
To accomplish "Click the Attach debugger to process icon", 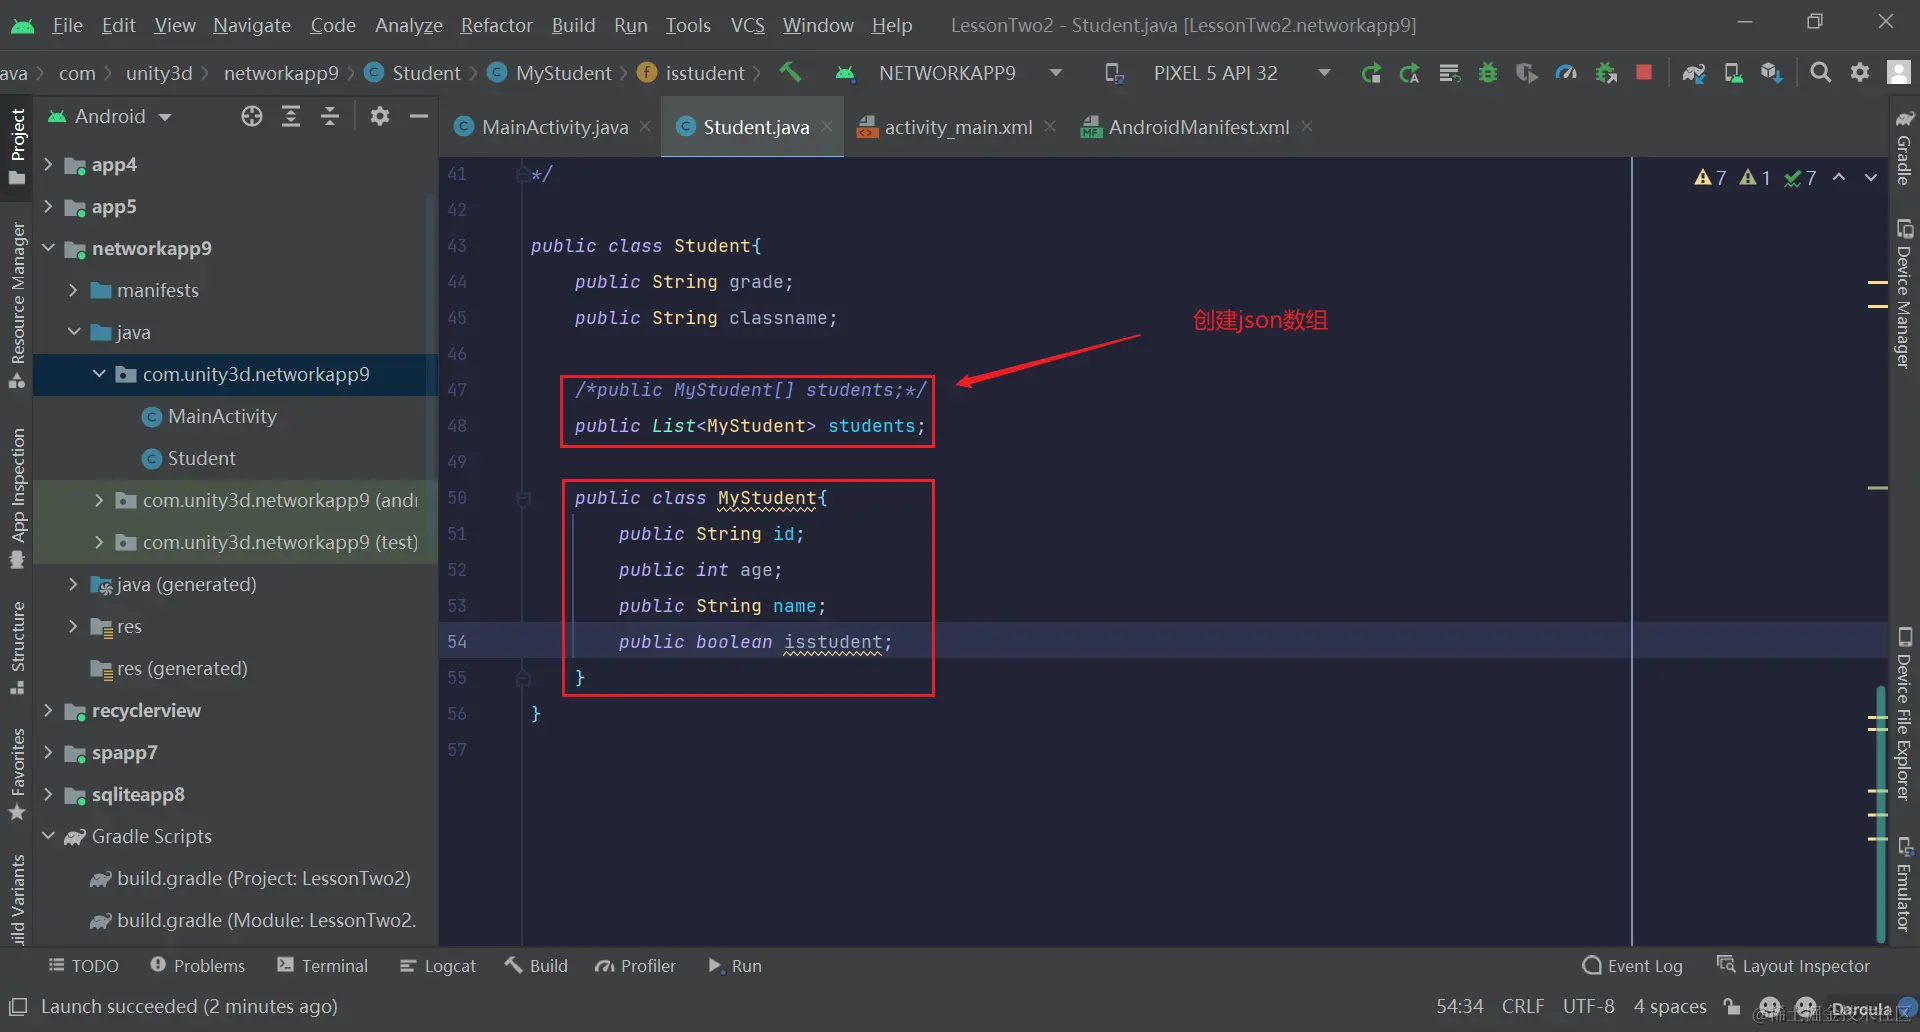I will tap(1606, 73).
